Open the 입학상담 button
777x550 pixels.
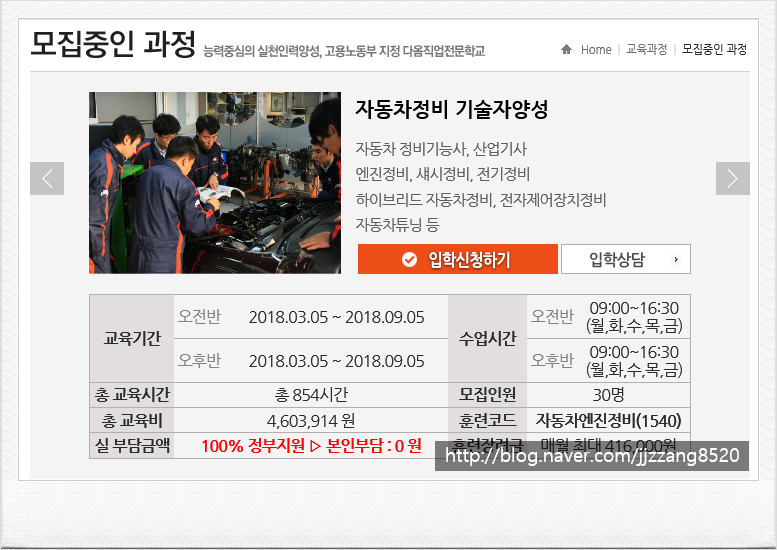(625, 259)
